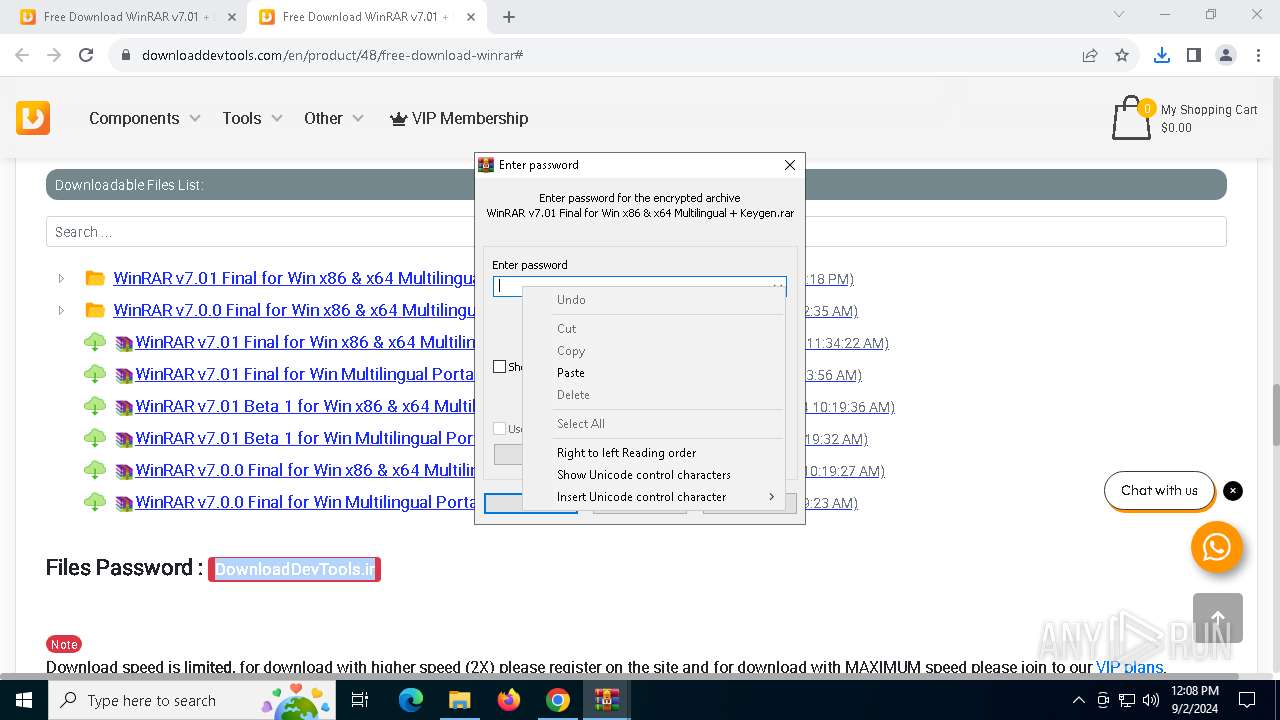Click the page vertical scrollbar thumb
Image resolution: width=1280 pixels, height=720 pixels.
1275,414
